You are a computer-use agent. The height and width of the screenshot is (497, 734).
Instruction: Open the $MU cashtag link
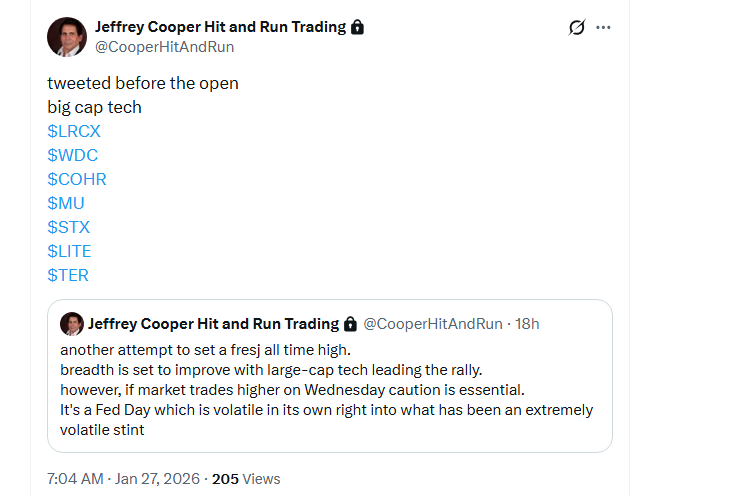(x=67, y=203)
